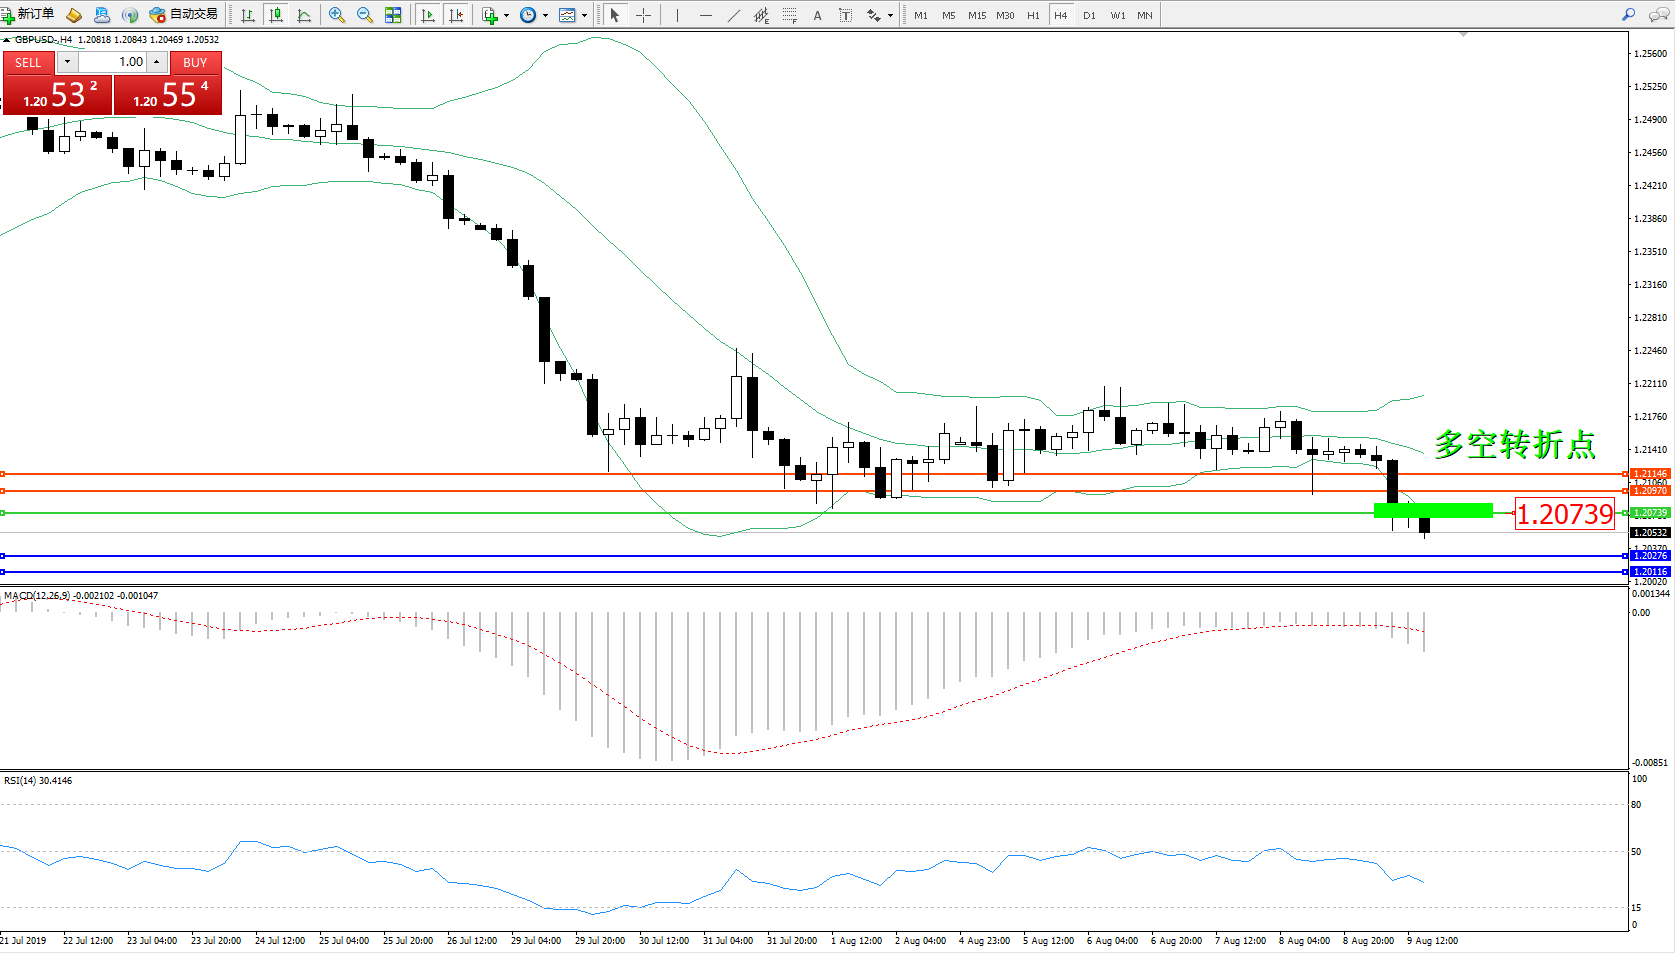The width and height of the screenshot is (1675, 954).
Task: Open the search magnifier icon
Action: click(x=1628, y=15)
